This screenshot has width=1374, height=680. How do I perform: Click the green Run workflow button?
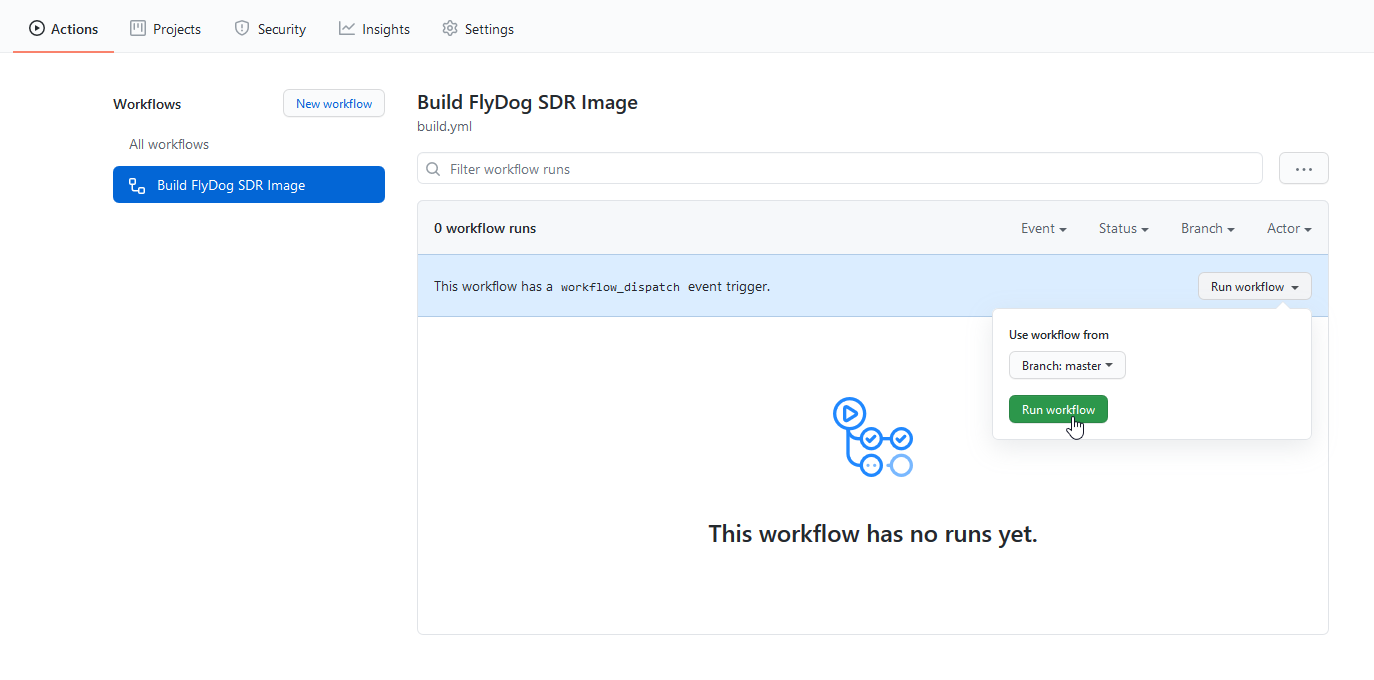click(x=1058, y=410)
